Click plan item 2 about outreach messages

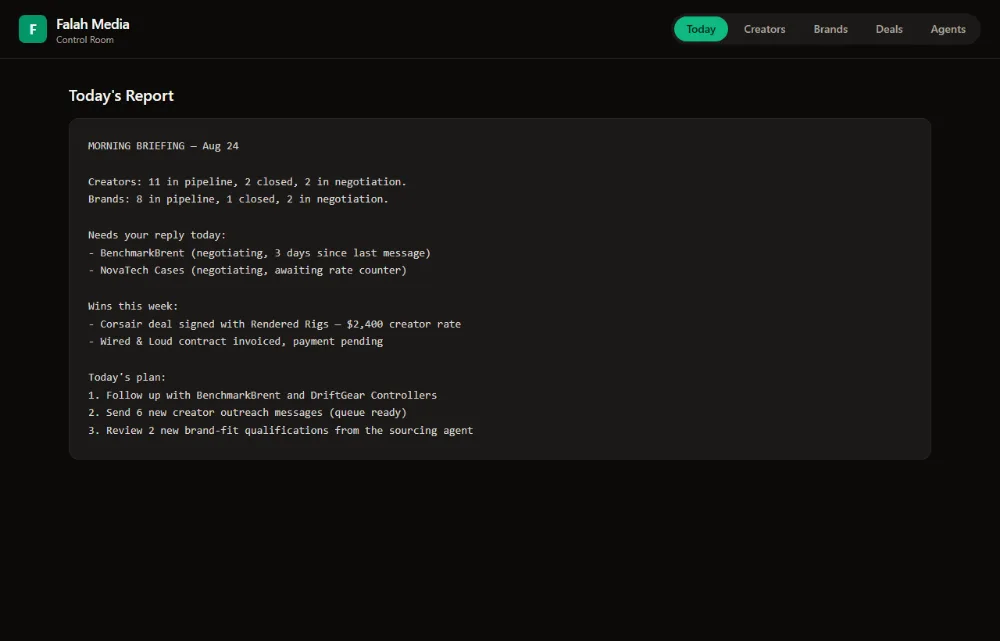click(247, 412)
